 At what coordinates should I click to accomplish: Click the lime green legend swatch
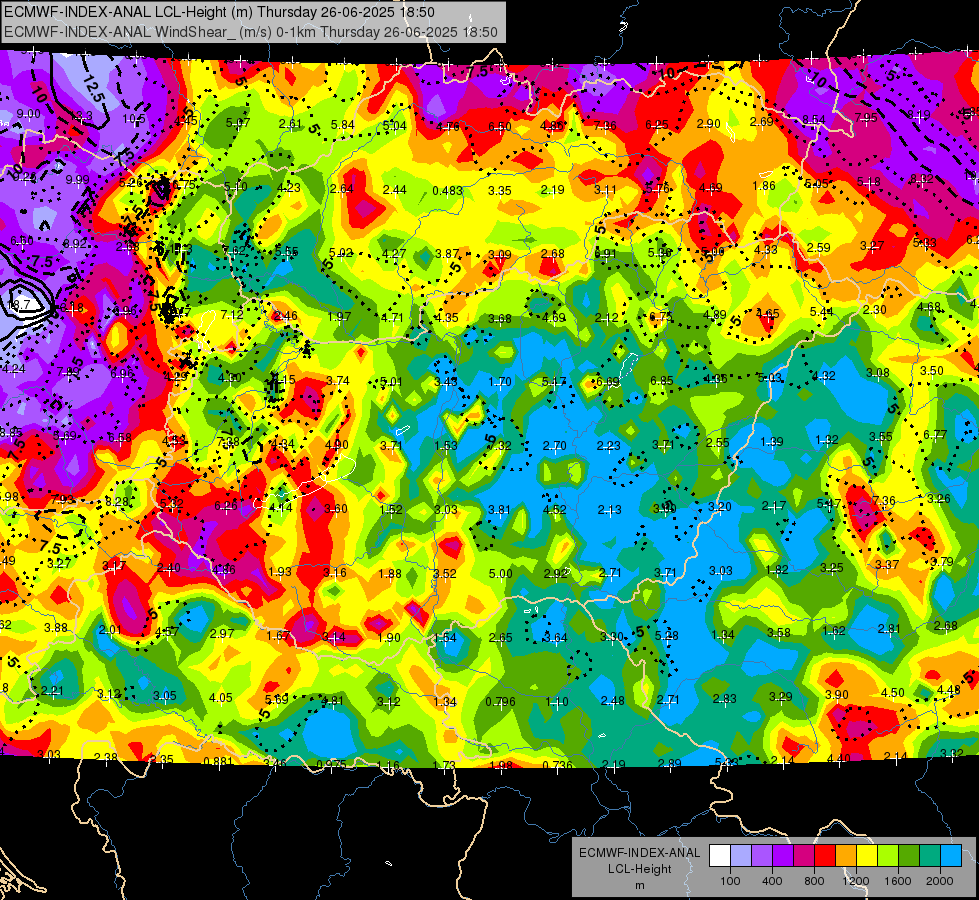point(888,856)
